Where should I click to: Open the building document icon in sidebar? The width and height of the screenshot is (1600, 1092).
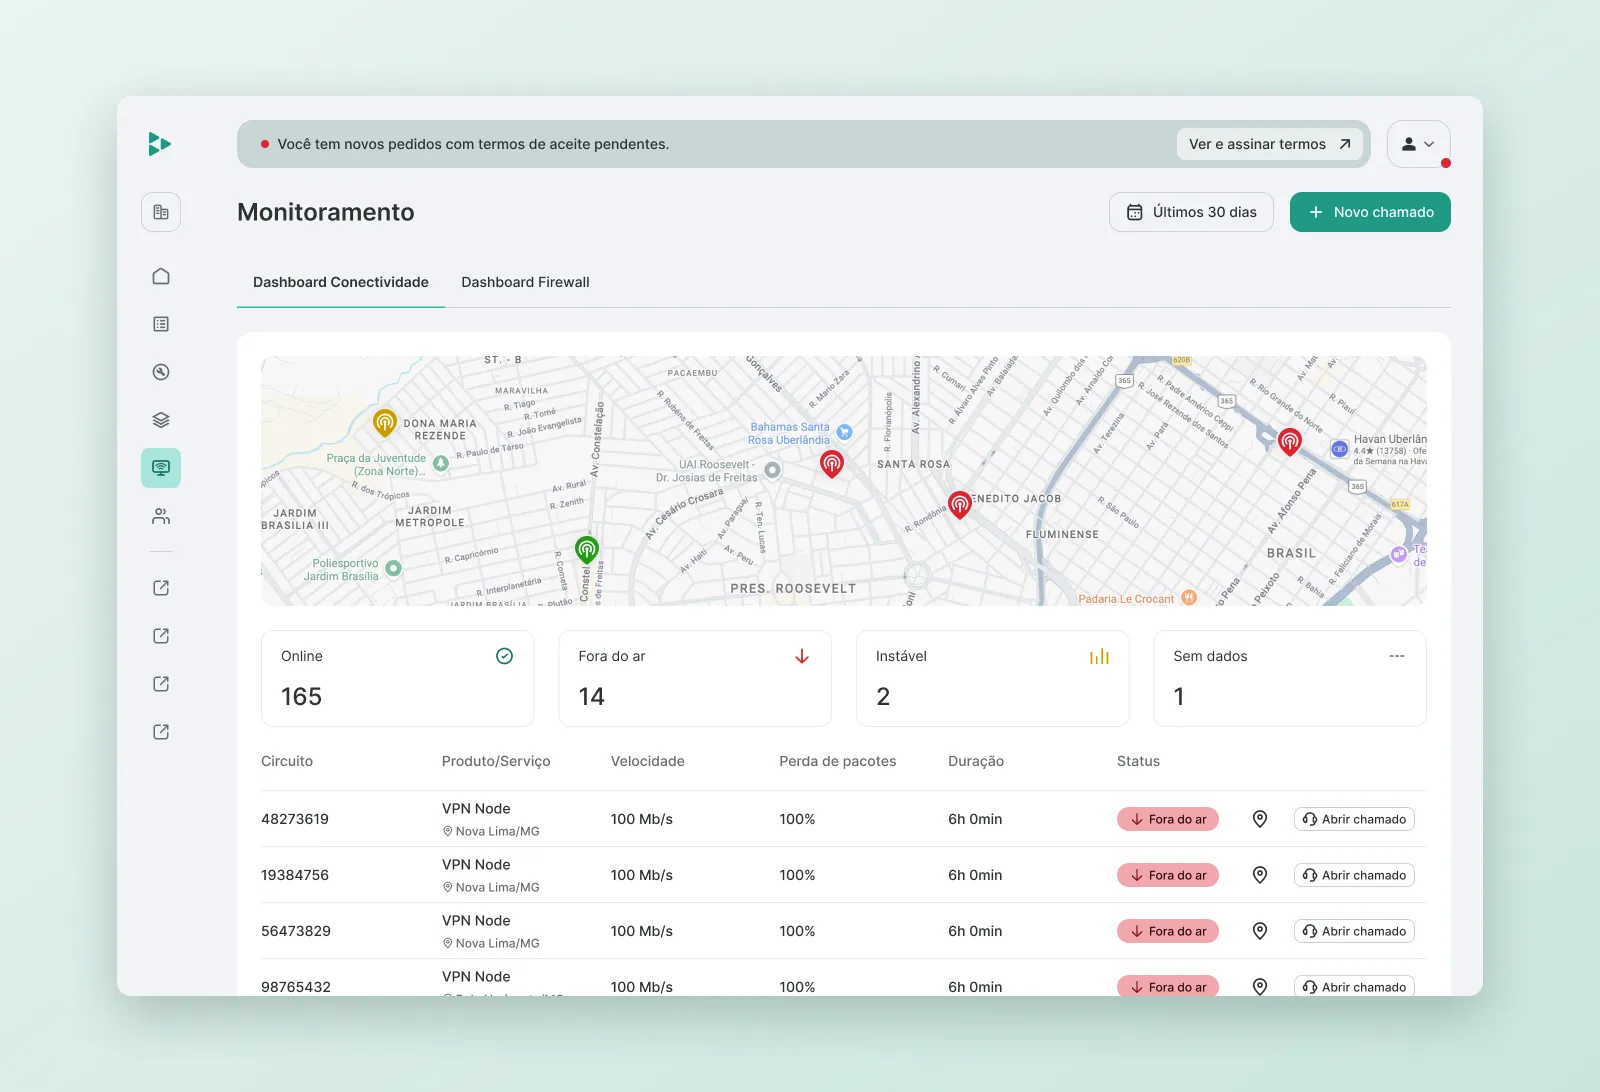(x=161, y=212)
